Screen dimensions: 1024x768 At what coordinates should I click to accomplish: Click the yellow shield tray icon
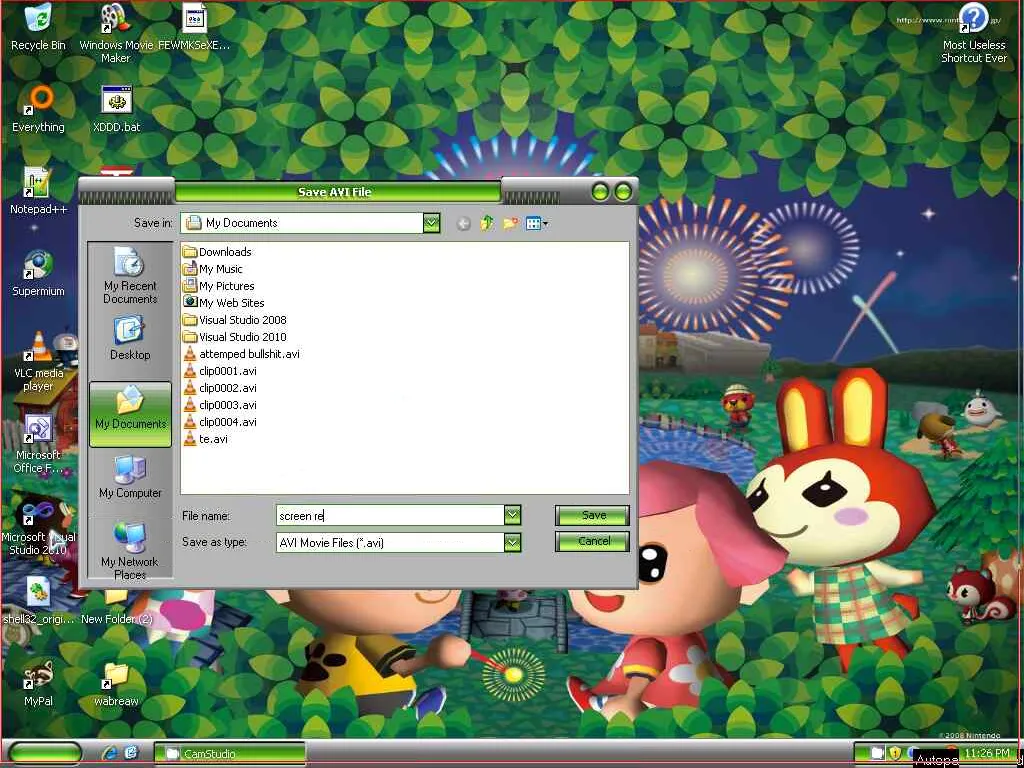pos(894,753)
